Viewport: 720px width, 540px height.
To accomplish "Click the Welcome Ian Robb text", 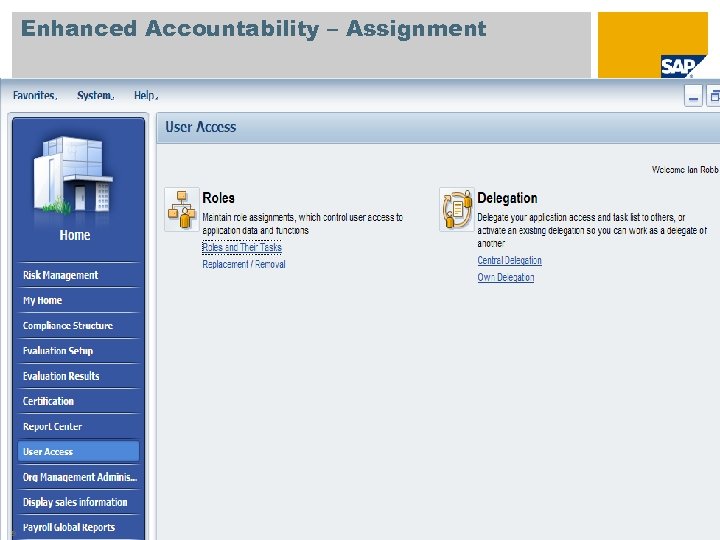I will tap(685, 170).
